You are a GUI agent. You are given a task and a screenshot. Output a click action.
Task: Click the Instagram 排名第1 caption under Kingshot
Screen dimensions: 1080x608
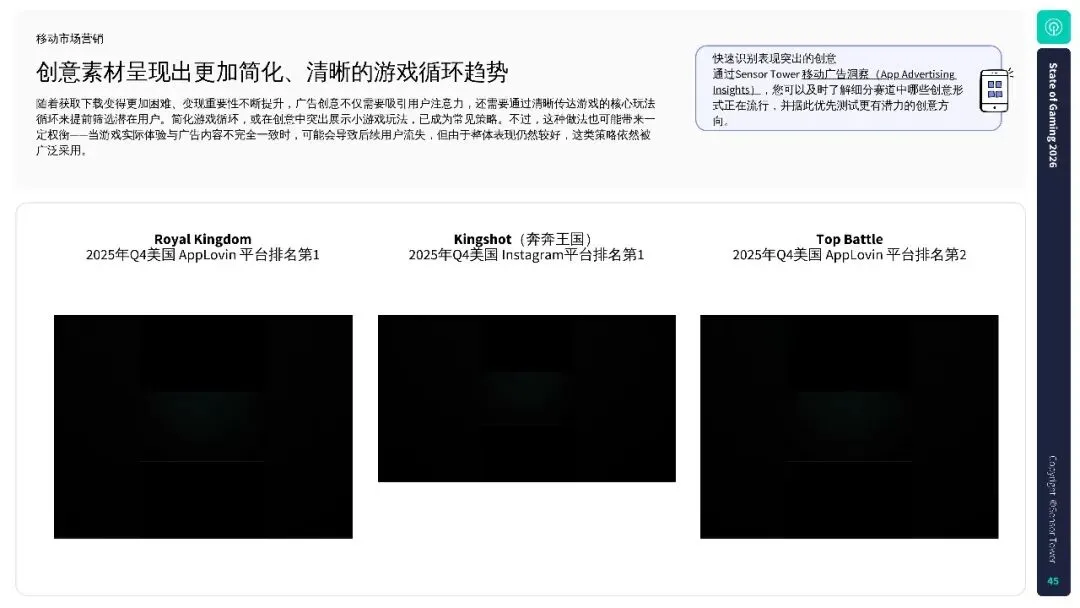pos(525,255)
